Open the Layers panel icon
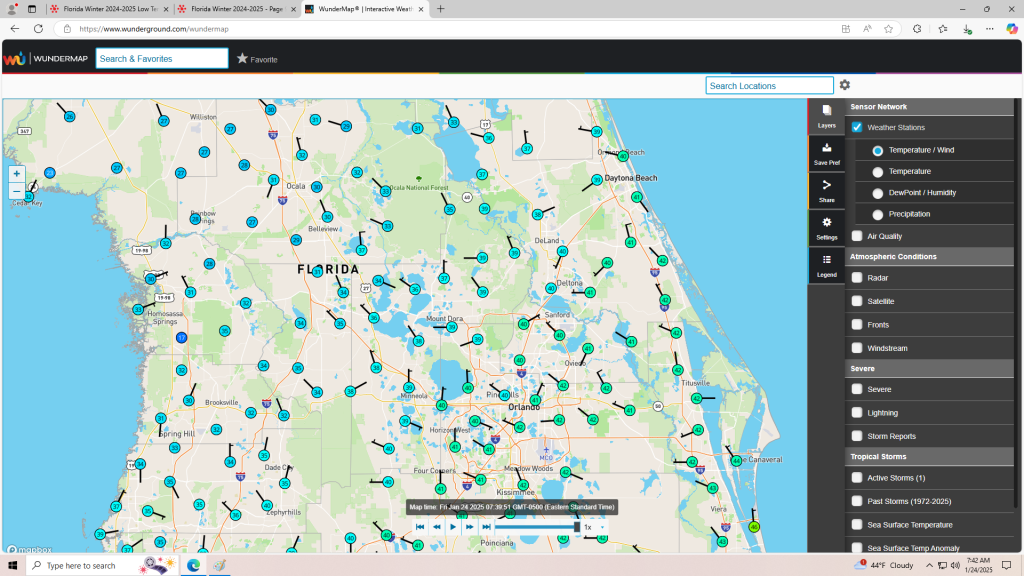1024x576 pixels. [826, 115]
